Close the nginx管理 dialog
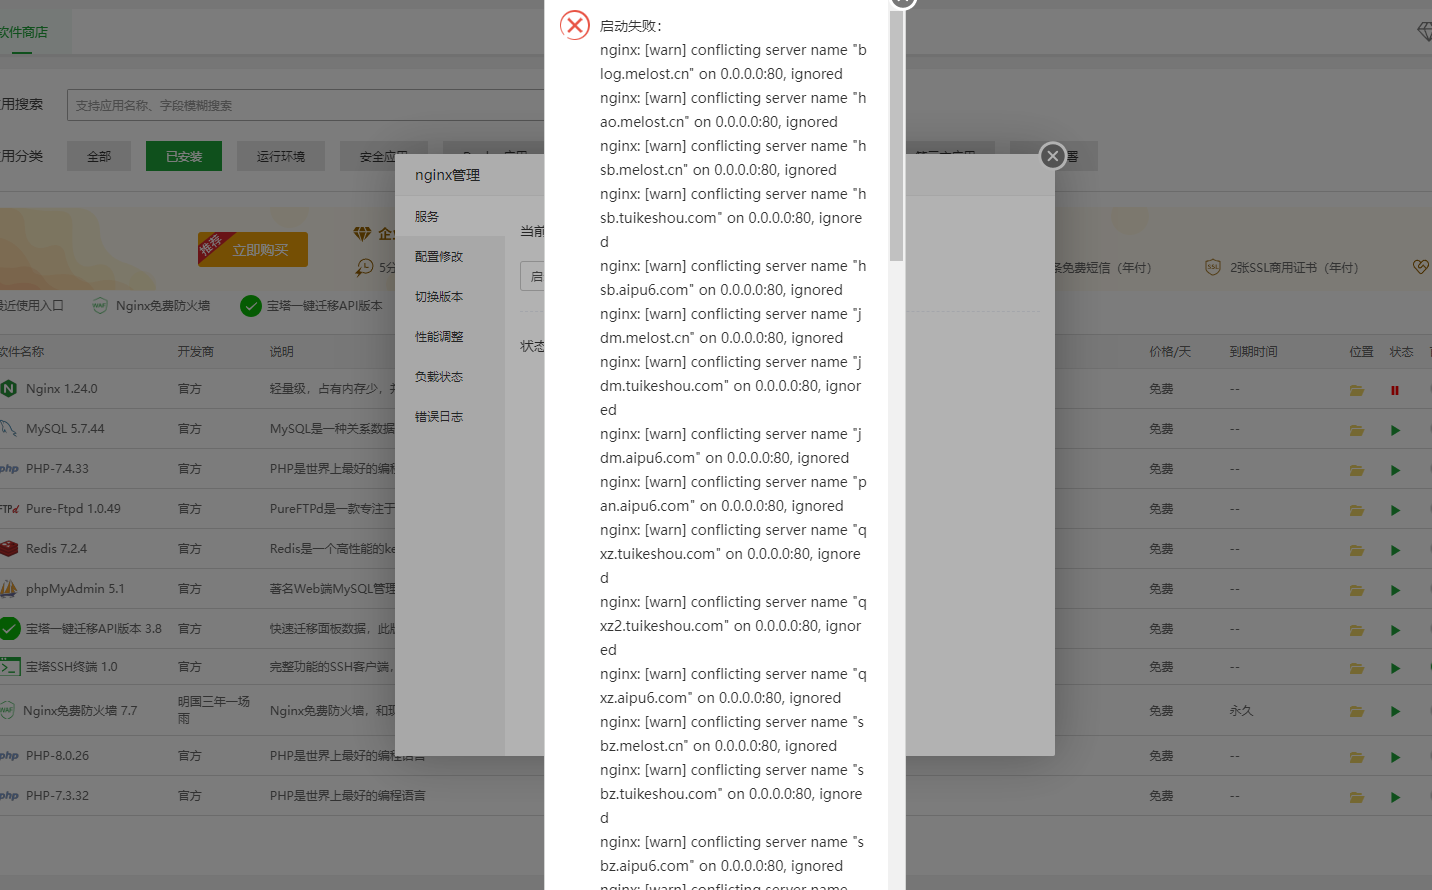This screenshot has height=890, width=1432. pyautogui.click(x=1052, y=156)
